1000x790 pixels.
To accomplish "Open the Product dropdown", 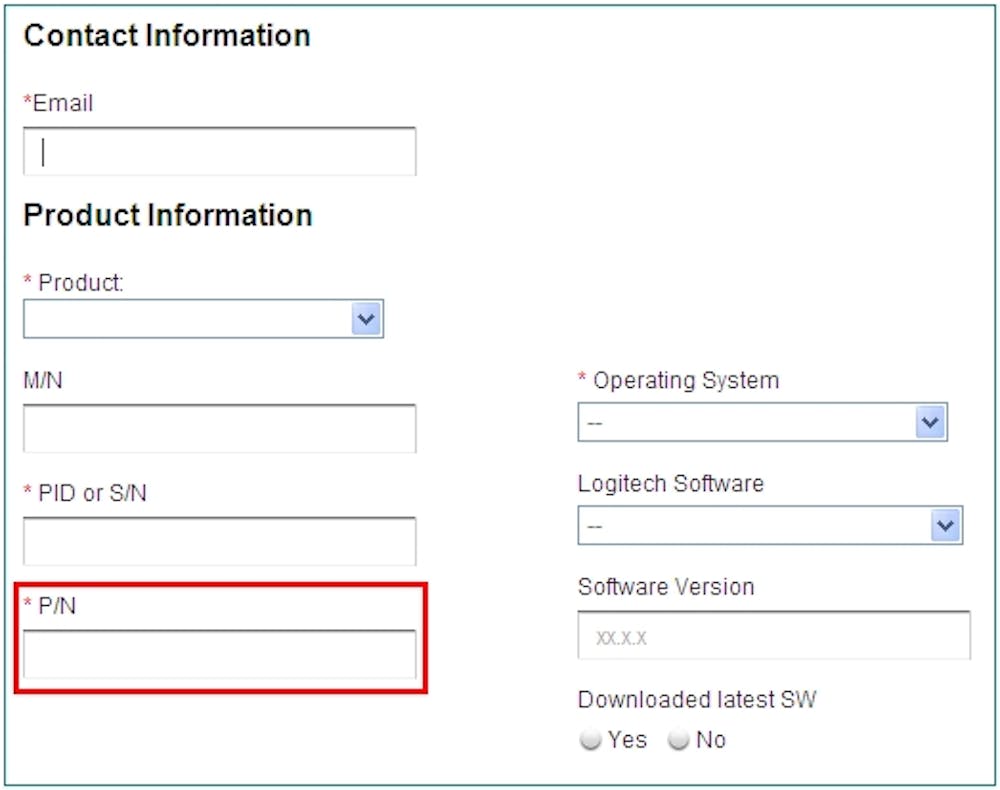I will (x=203, y=320).
